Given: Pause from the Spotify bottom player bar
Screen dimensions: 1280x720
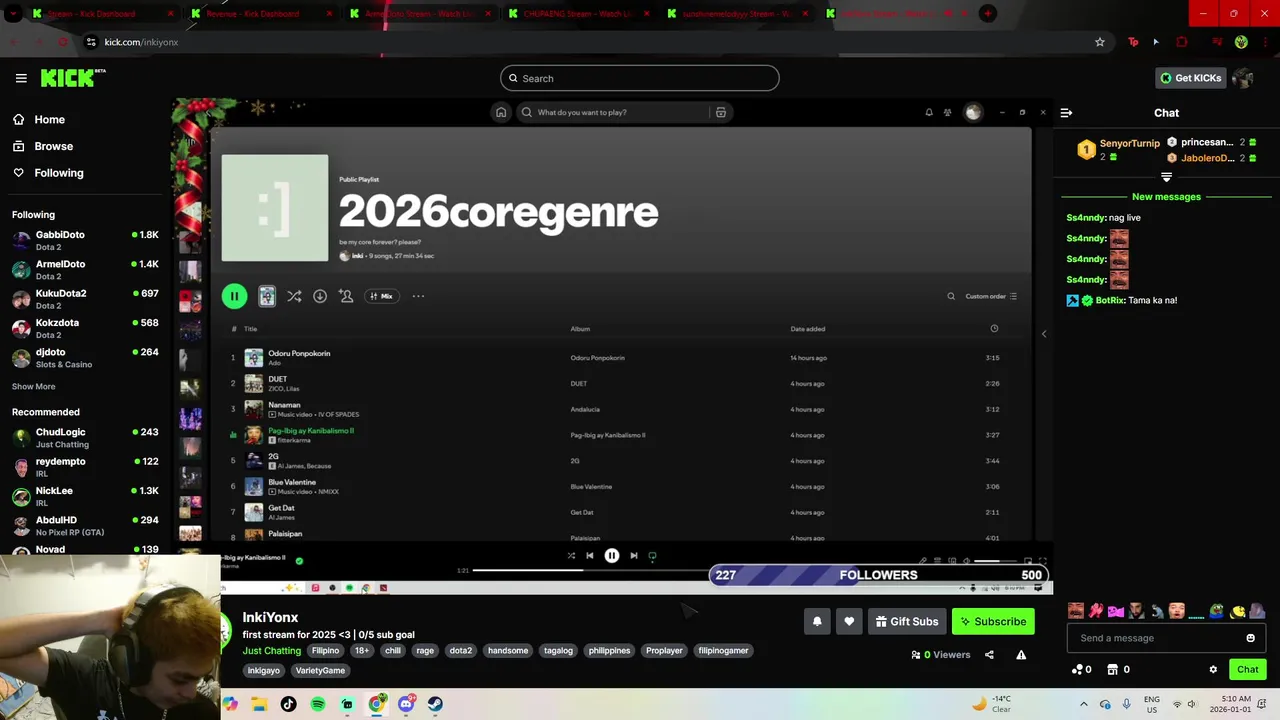Looking at the screenshot, I should [612, 556].
